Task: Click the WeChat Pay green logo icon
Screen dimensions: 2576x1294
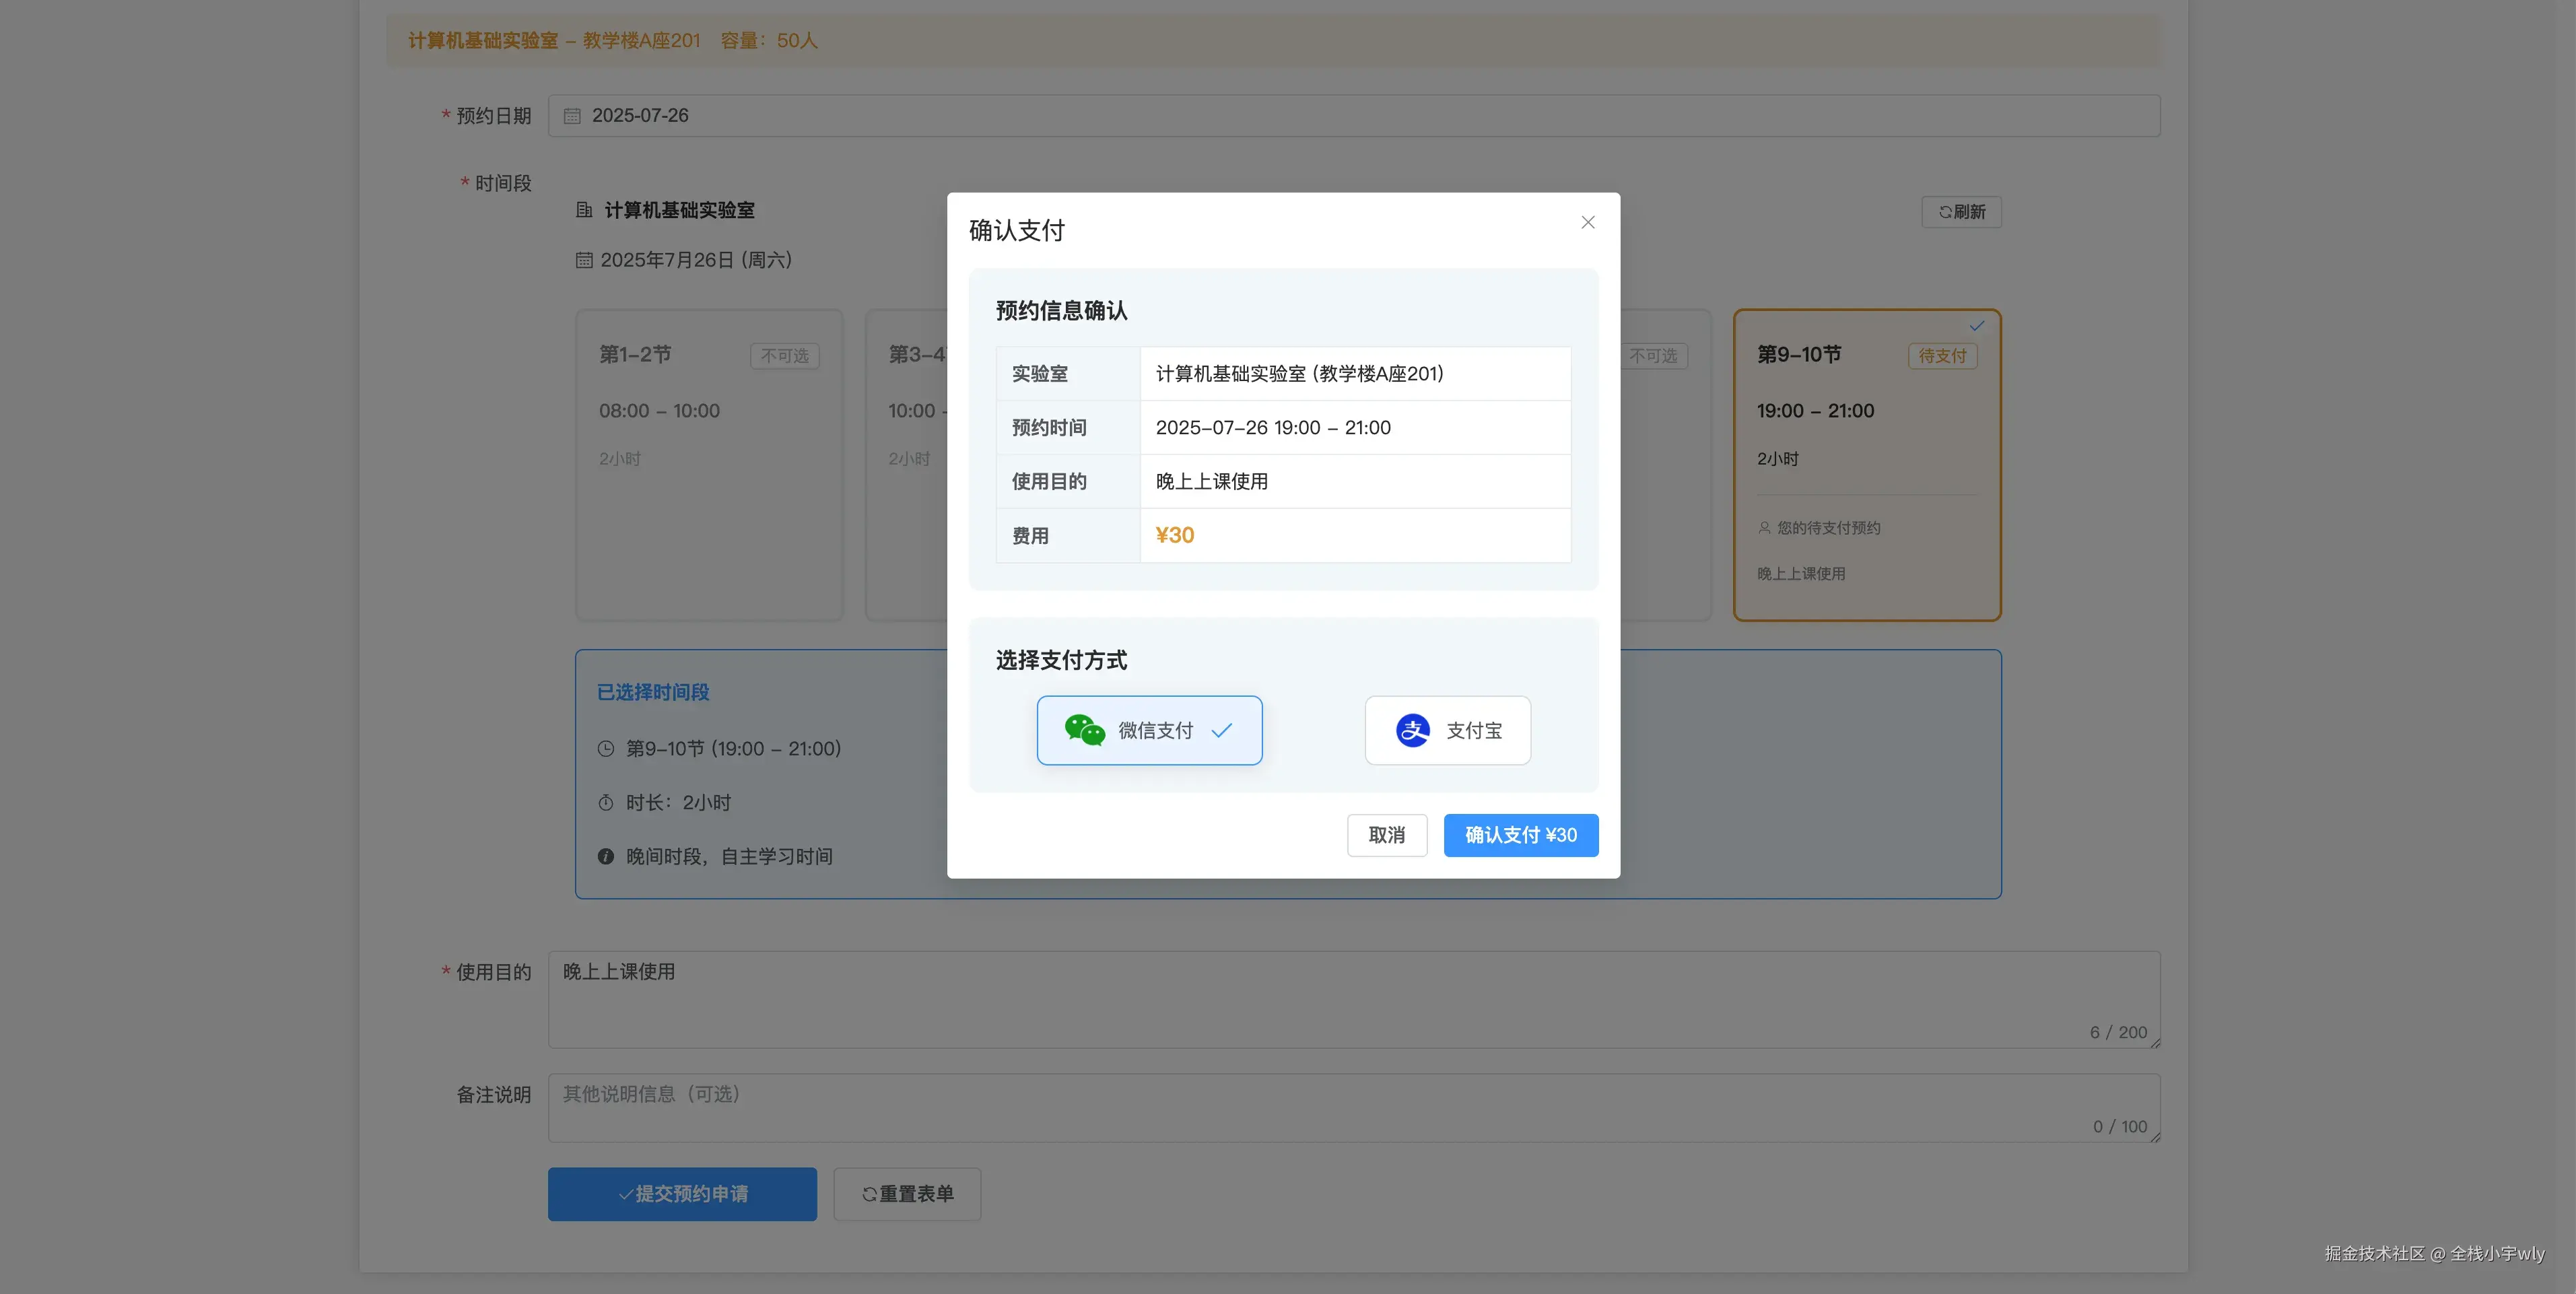Action: pyautogui.click(x=1084, y=731)
